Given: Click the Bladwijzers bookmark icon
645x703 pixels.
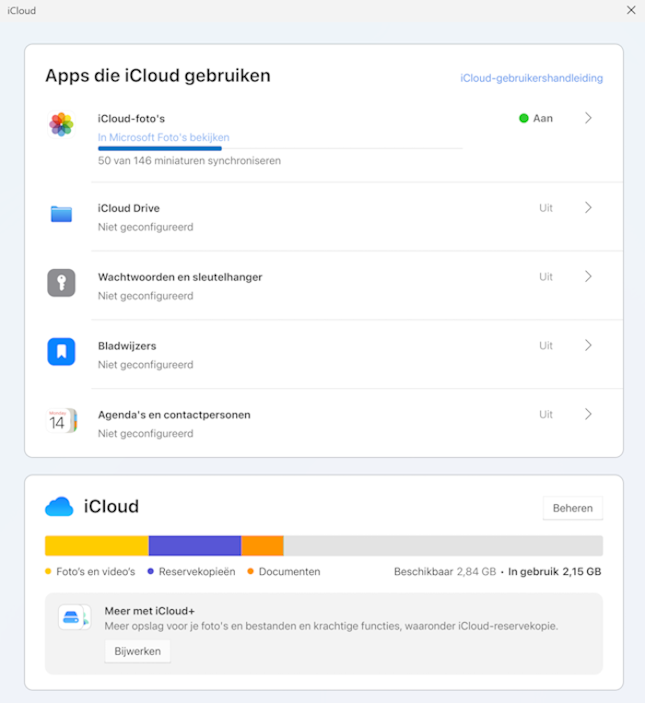Looking at the screenshot, I should pos(61,352).
